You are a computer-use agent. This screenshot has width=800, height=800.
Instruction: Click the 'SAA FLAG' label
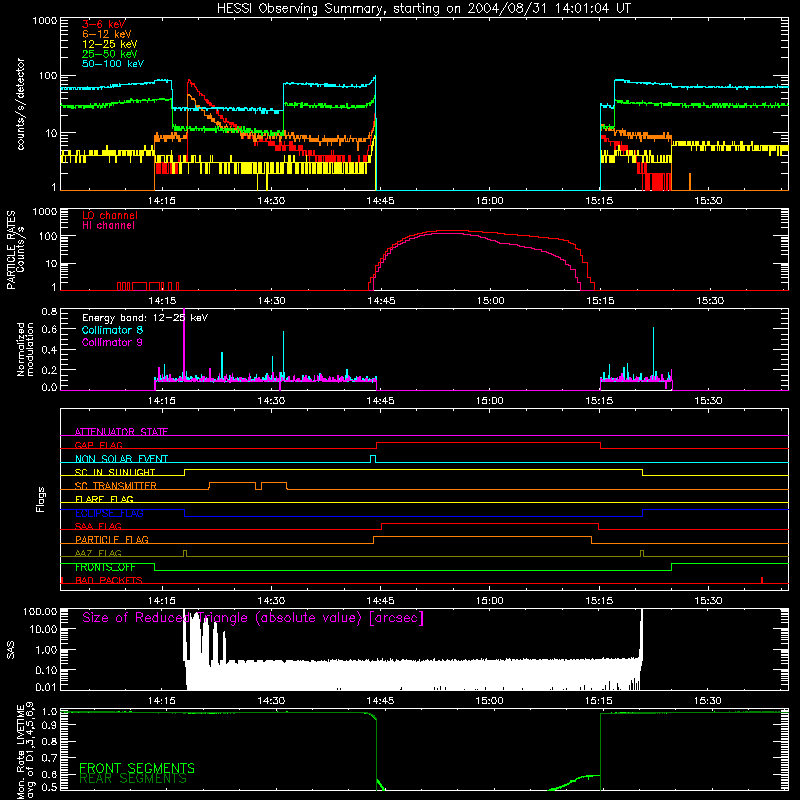point(98,526)
